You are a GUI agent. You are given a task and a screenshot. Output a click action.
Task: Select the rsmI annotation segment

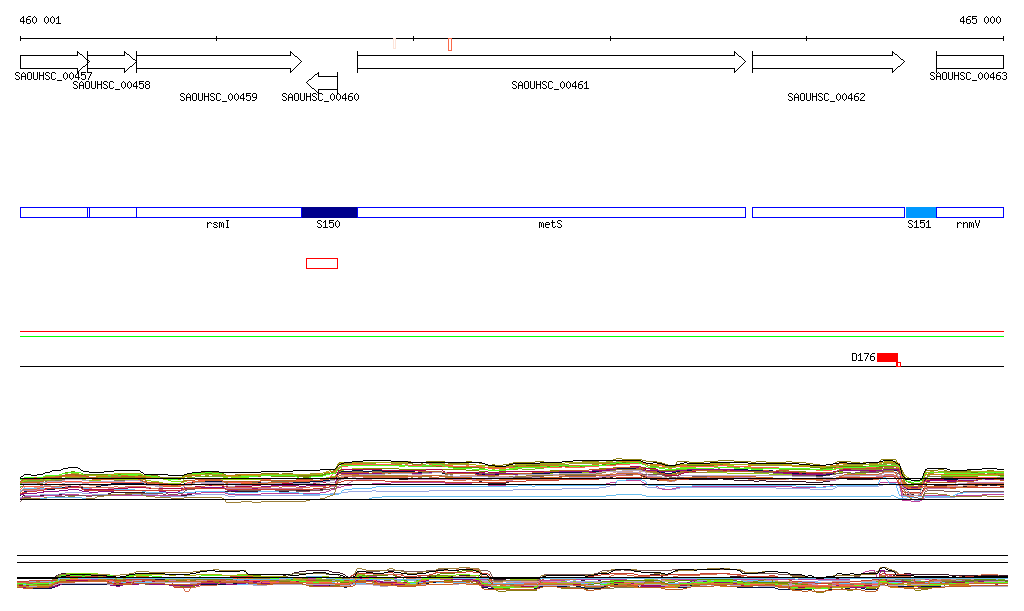point(218,212)
